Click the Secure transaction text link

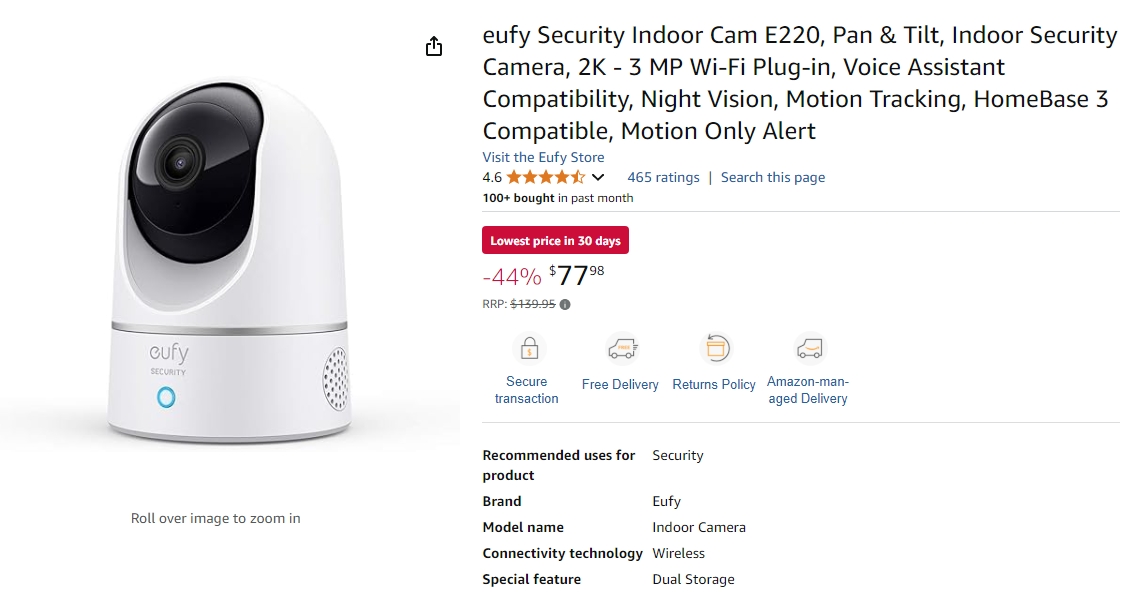coord(526,390)
